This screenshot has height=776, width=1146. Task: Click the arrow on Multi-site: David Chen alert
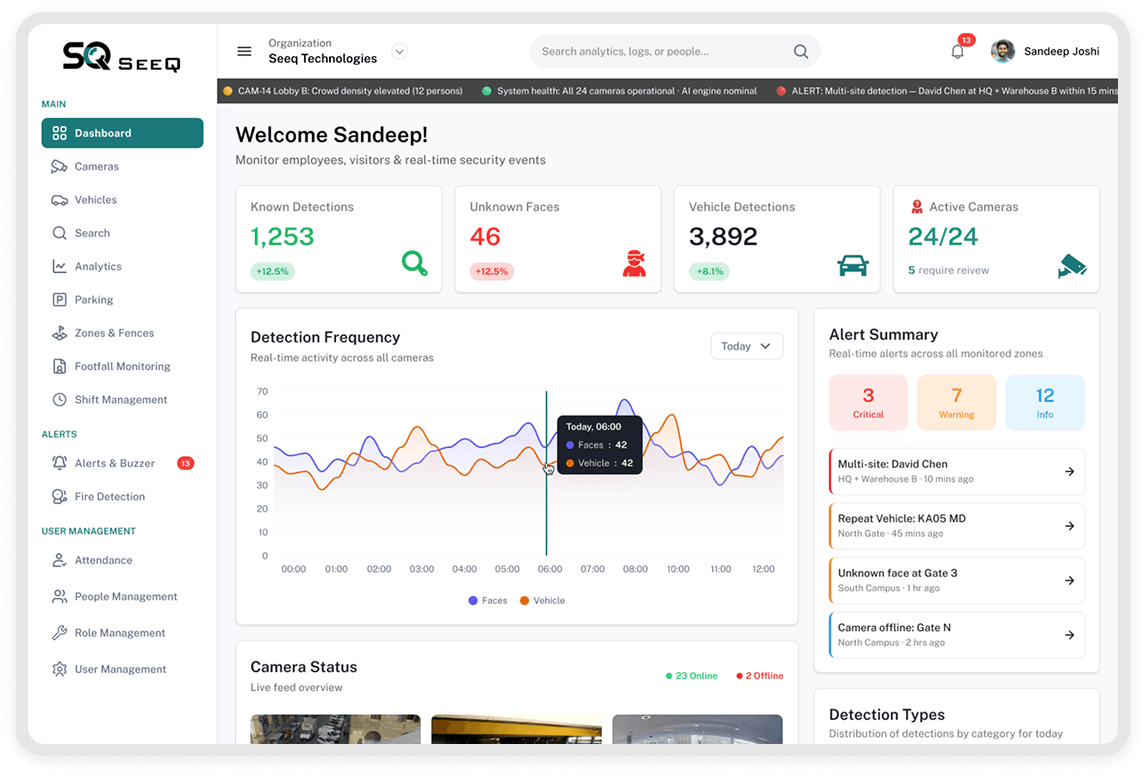click(x=1069, y=471)
